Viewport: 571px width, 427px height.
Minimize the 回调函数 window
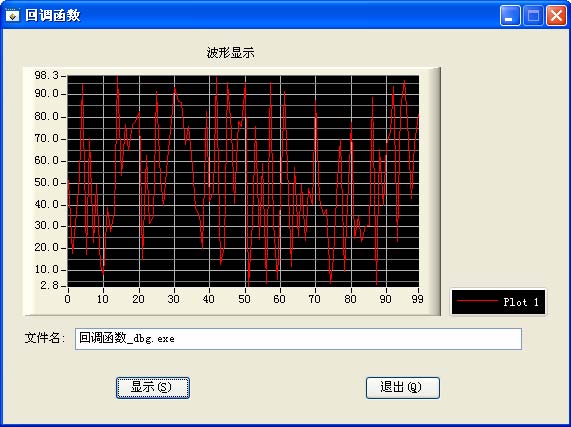pyautogui.click(x=510, y=16)
